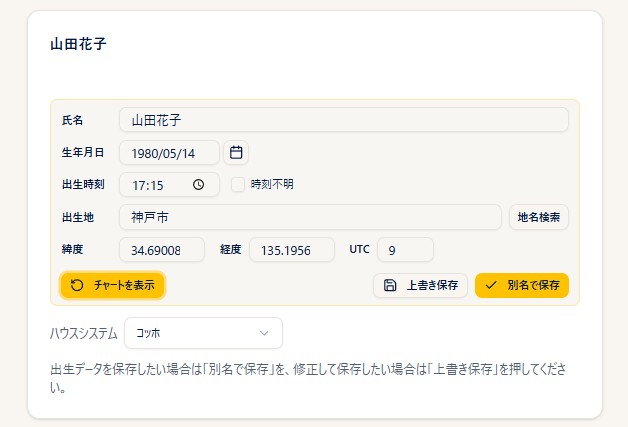Image resolution: width=628 pixels, height=427 pixels.
Task: Save with 上書き保存 button
Action: pyautogui.click(x=420, y=285)
